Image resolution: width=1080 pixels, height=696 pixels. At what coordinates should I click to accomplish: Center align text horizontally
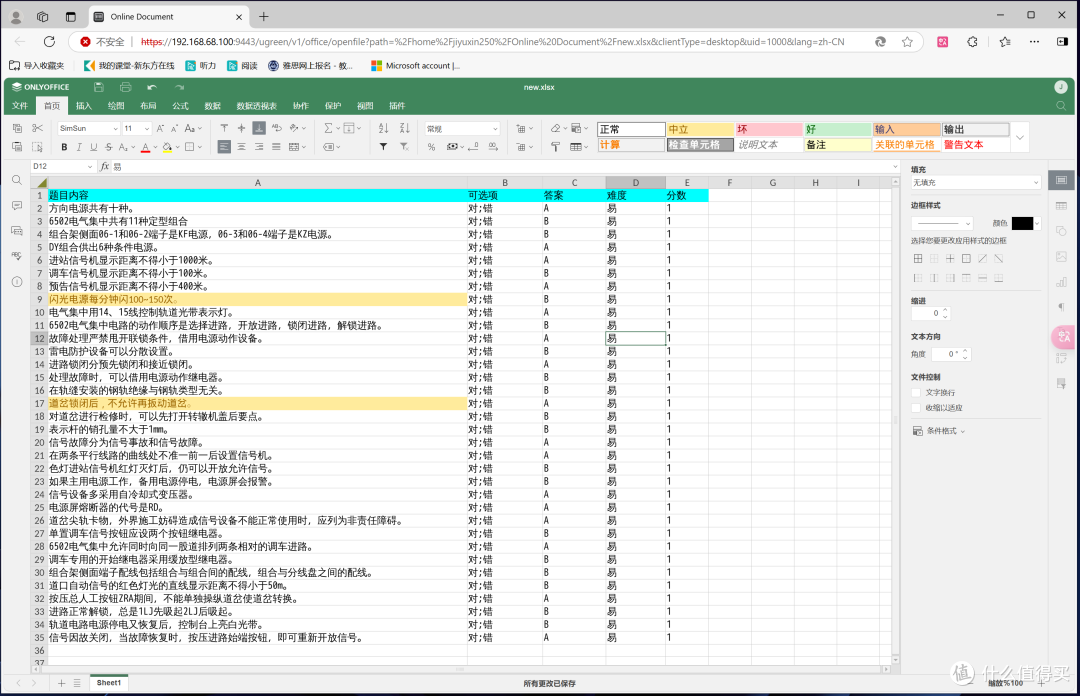[241, 147]
